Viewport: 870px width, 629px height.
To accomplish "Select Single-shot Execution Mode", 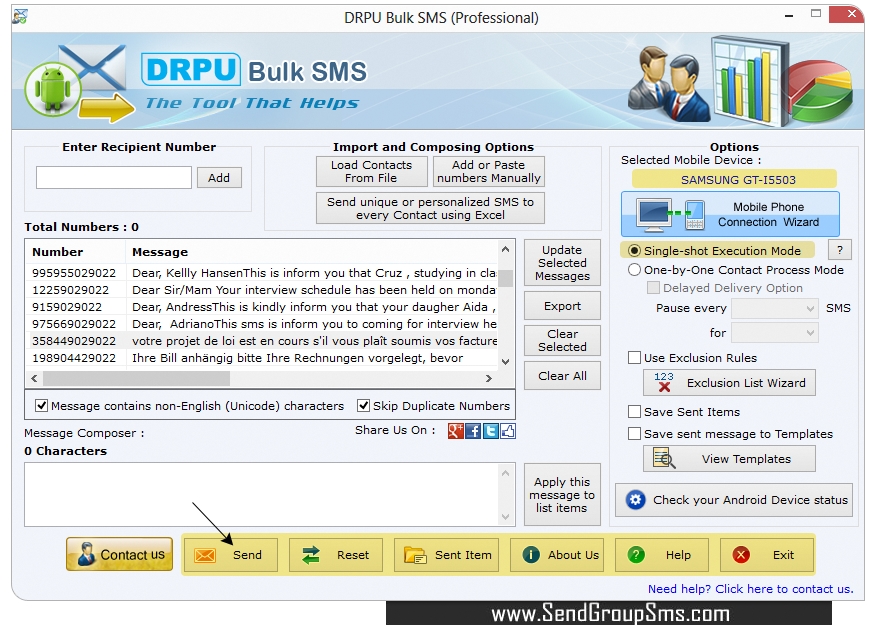I will point(634,251).
